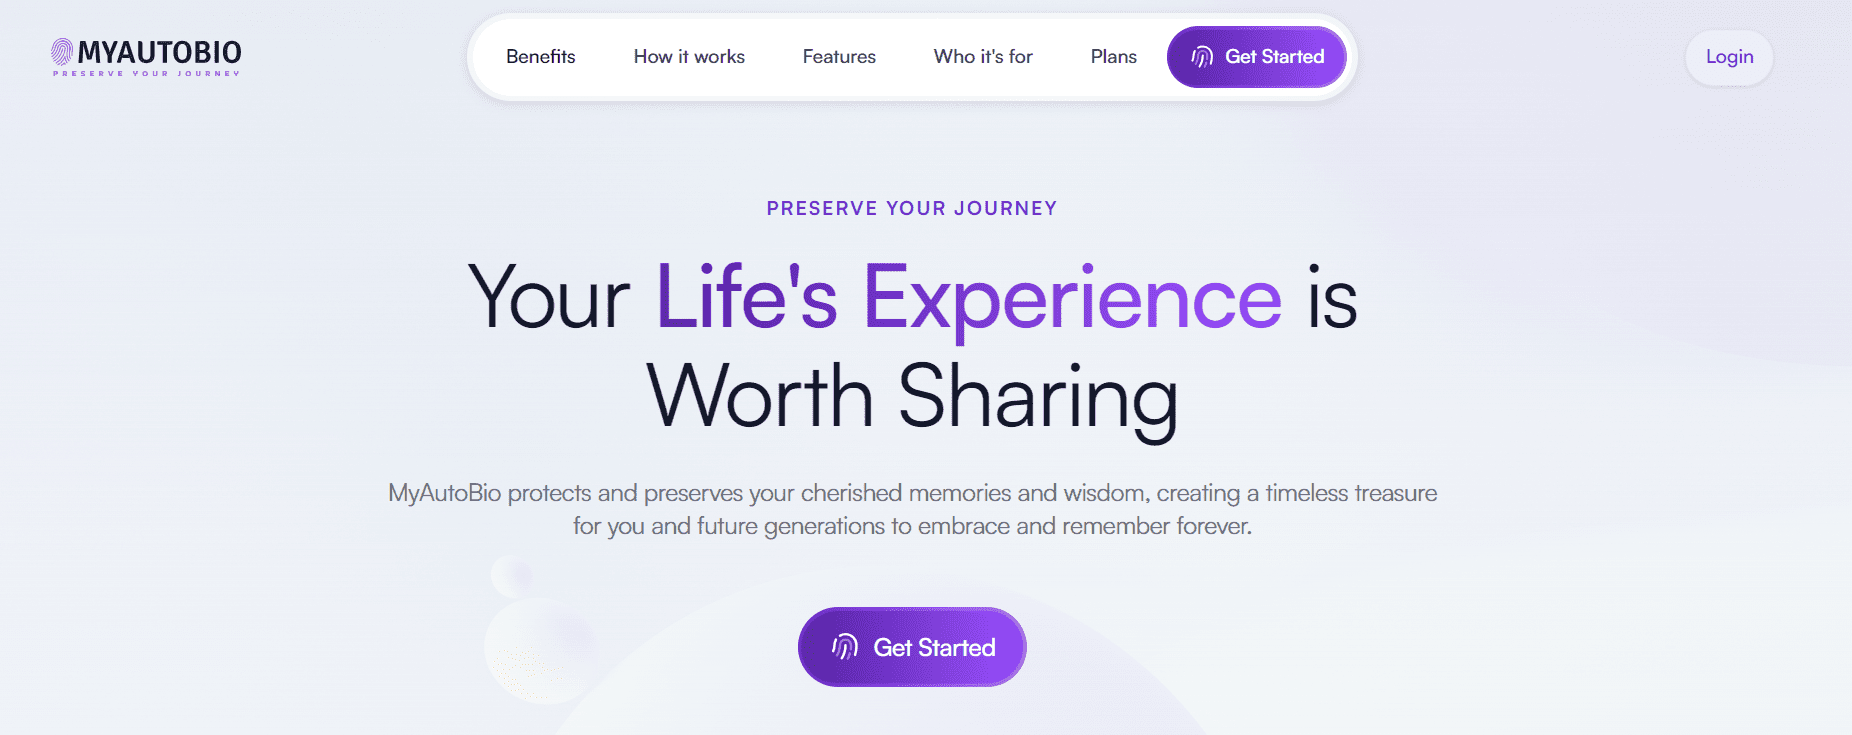This screenshot has width=1852, height=735.
Task: Click the paragraph line starting "for you and future"
Action: (x=911, y=526)
